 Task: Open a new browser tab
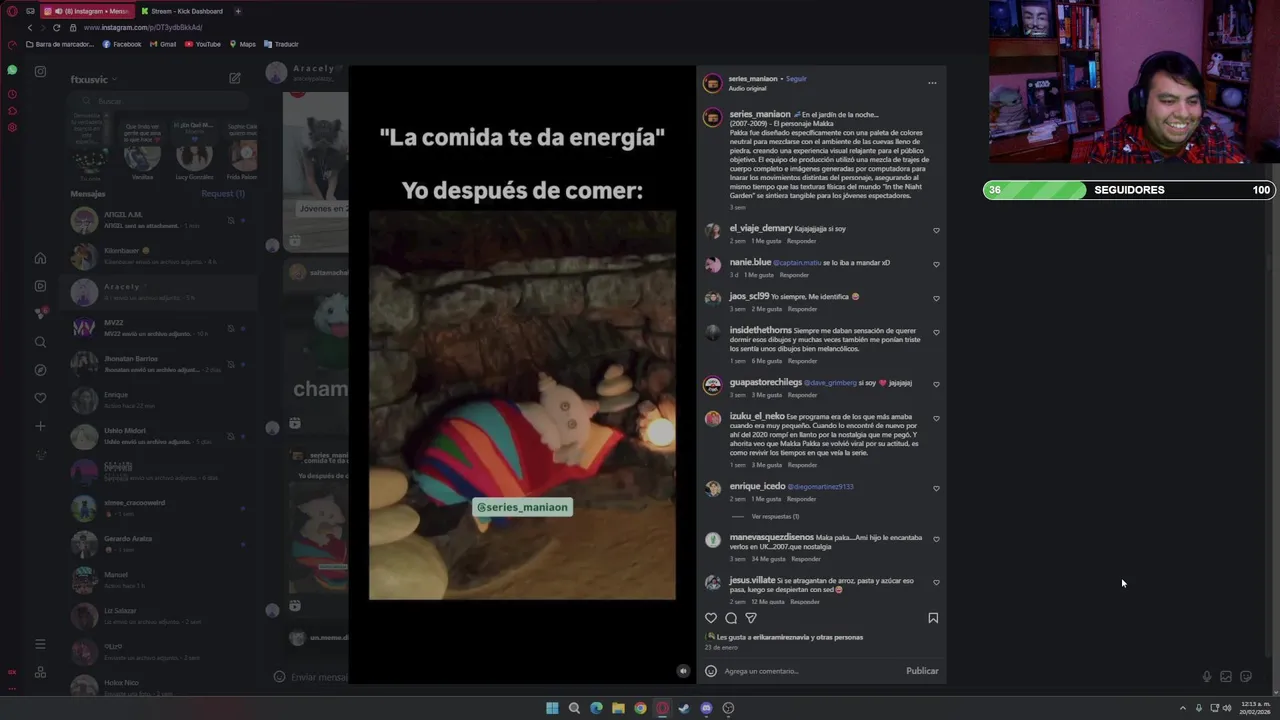(x=238, y=11)
